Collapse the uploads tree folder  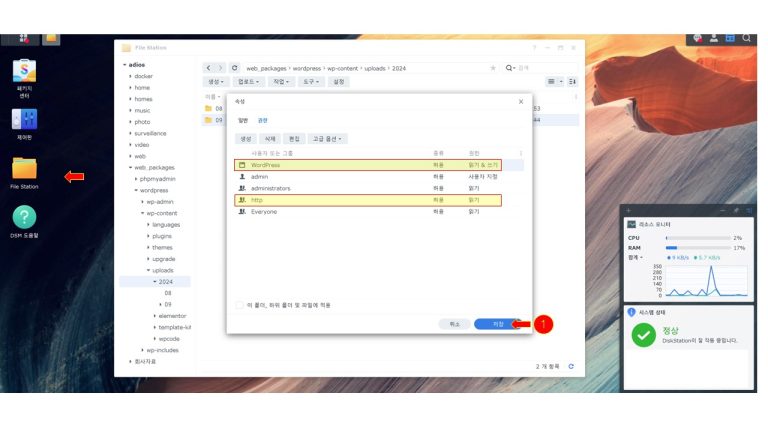click(x=148, y=270)
